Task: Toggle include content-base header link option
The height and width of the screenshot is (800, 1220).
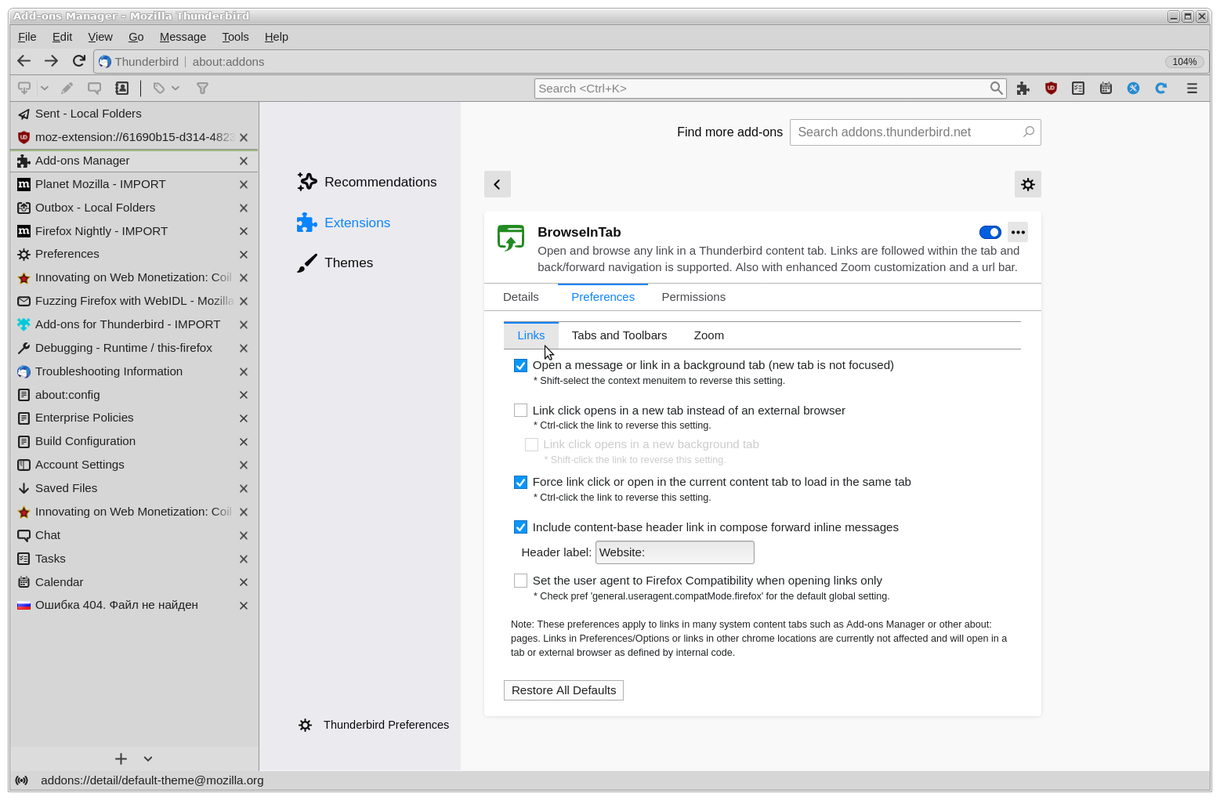Action: point(520,527)
